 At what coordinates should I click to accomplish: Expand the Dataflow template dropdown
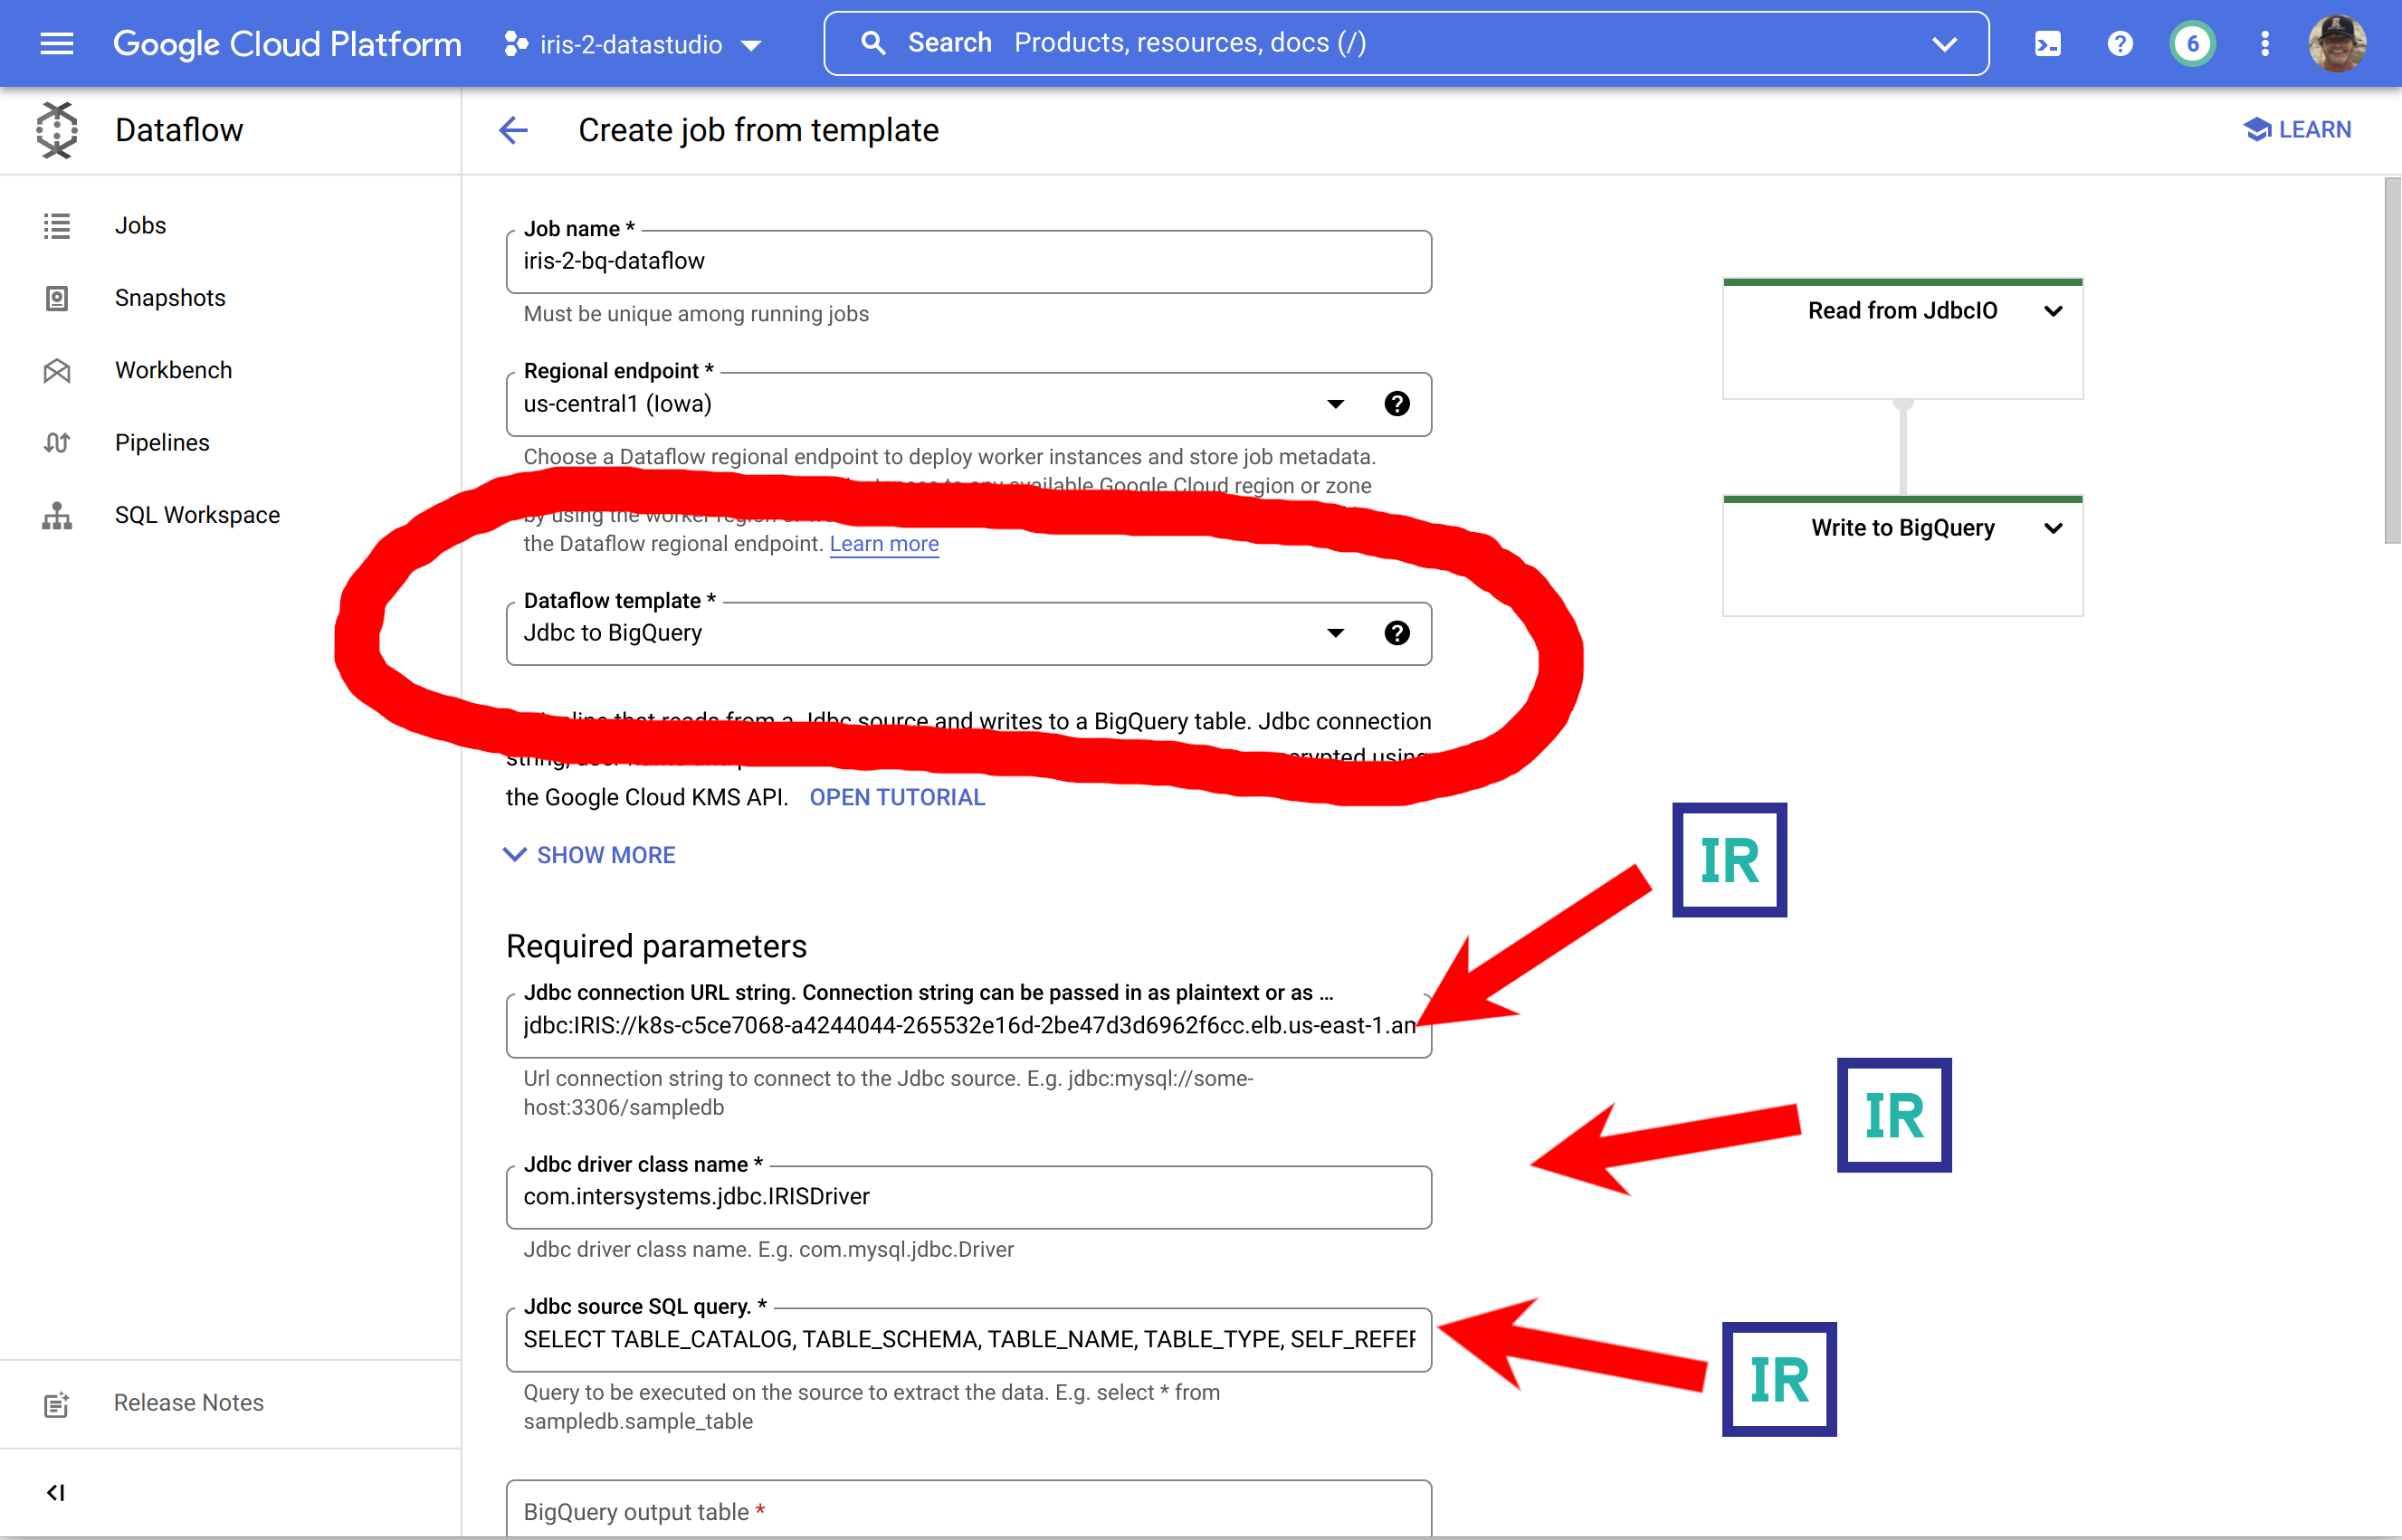click(x=1335, y=633)
